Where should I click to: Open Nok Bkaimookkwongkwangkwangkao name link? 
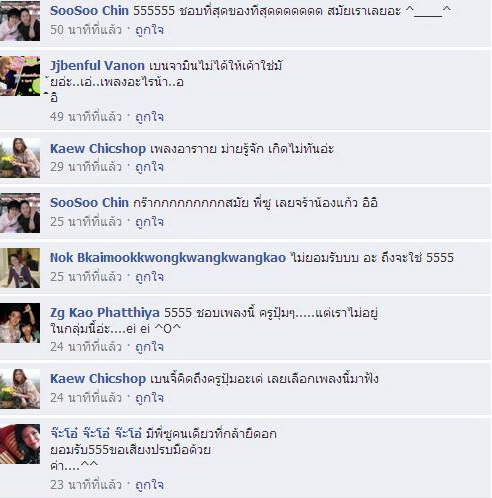[168, 258]
